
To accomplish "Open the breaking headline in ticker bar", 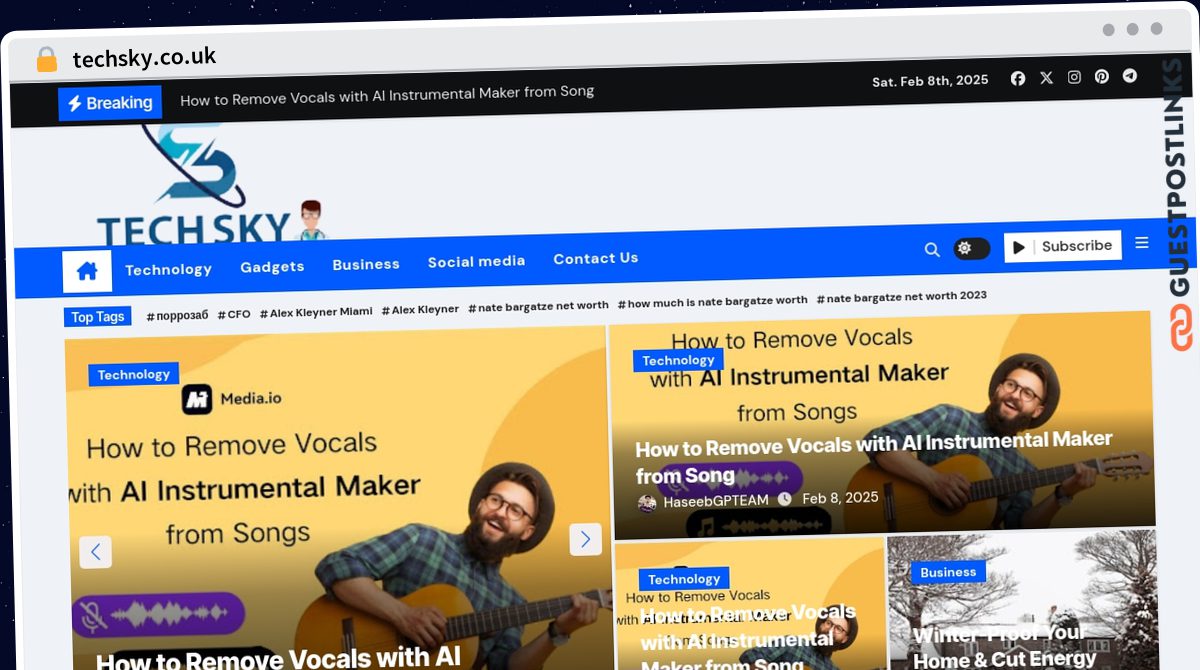I will click(x=387, y=95).
